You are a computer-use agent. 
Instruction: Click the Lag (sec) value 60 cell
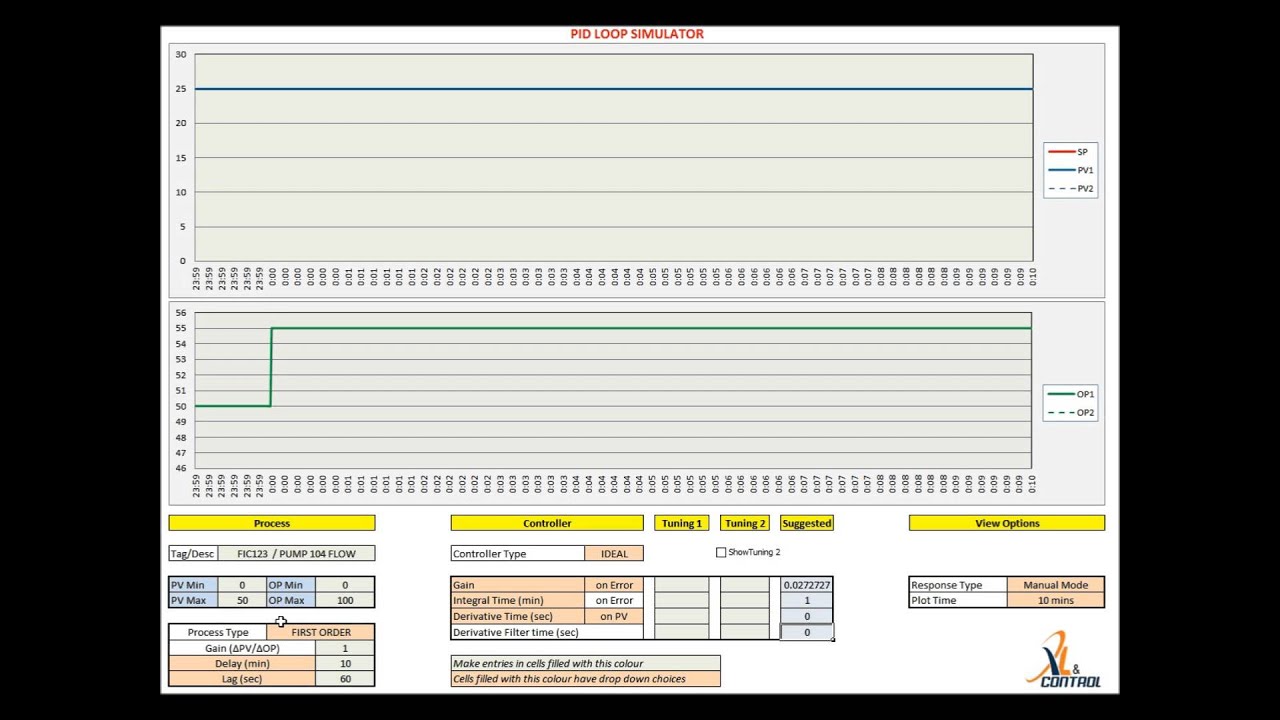click(x=345, y=679)
